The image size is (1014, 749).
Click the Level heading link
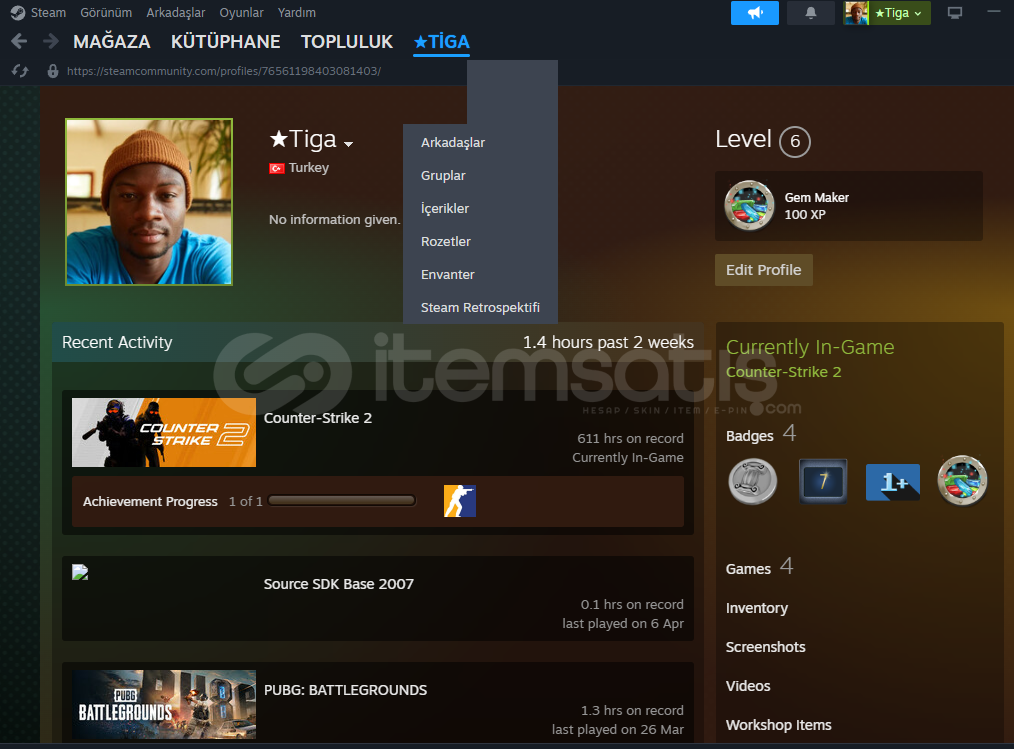[743, 139]
